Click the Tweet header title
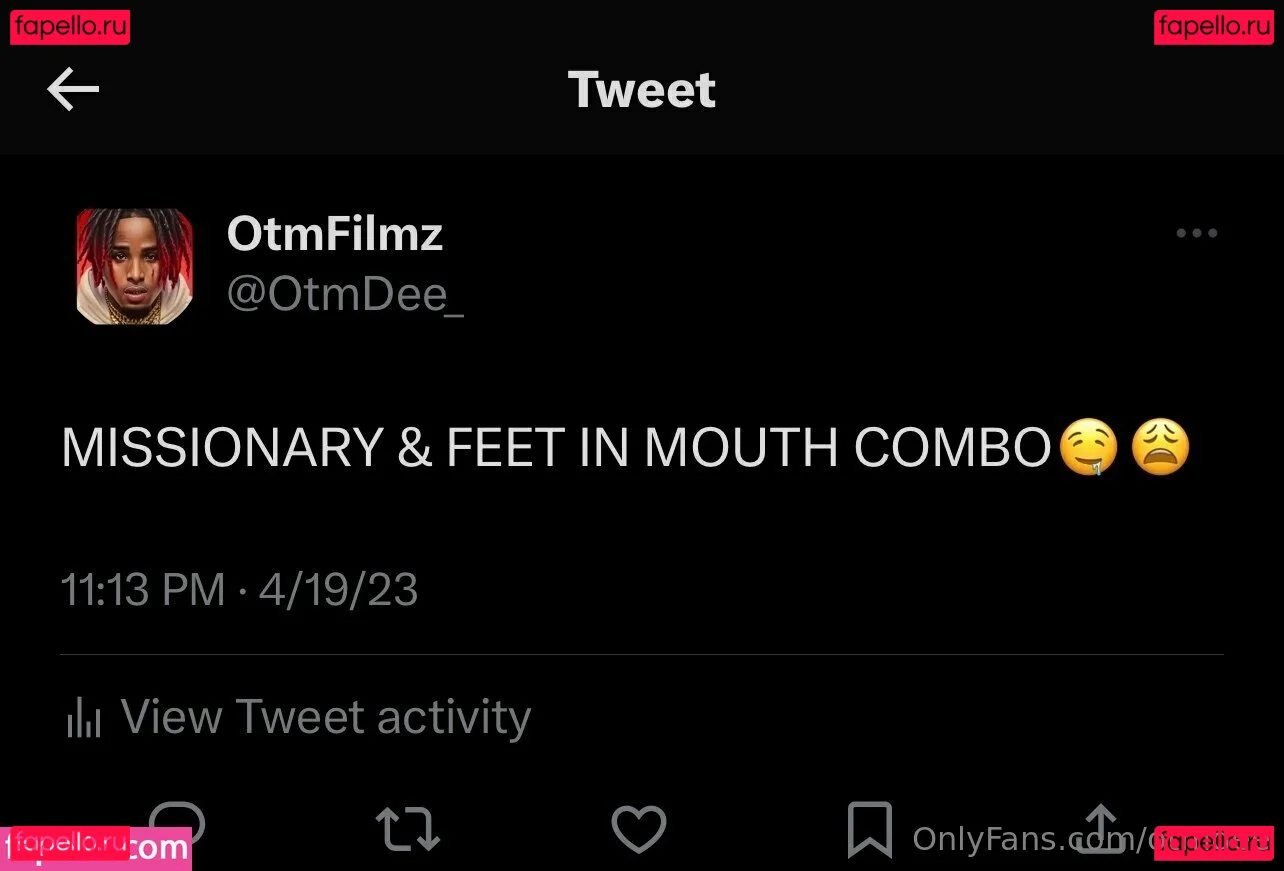1284x871 pixels. pyautogui.click(x=641, y=89)
